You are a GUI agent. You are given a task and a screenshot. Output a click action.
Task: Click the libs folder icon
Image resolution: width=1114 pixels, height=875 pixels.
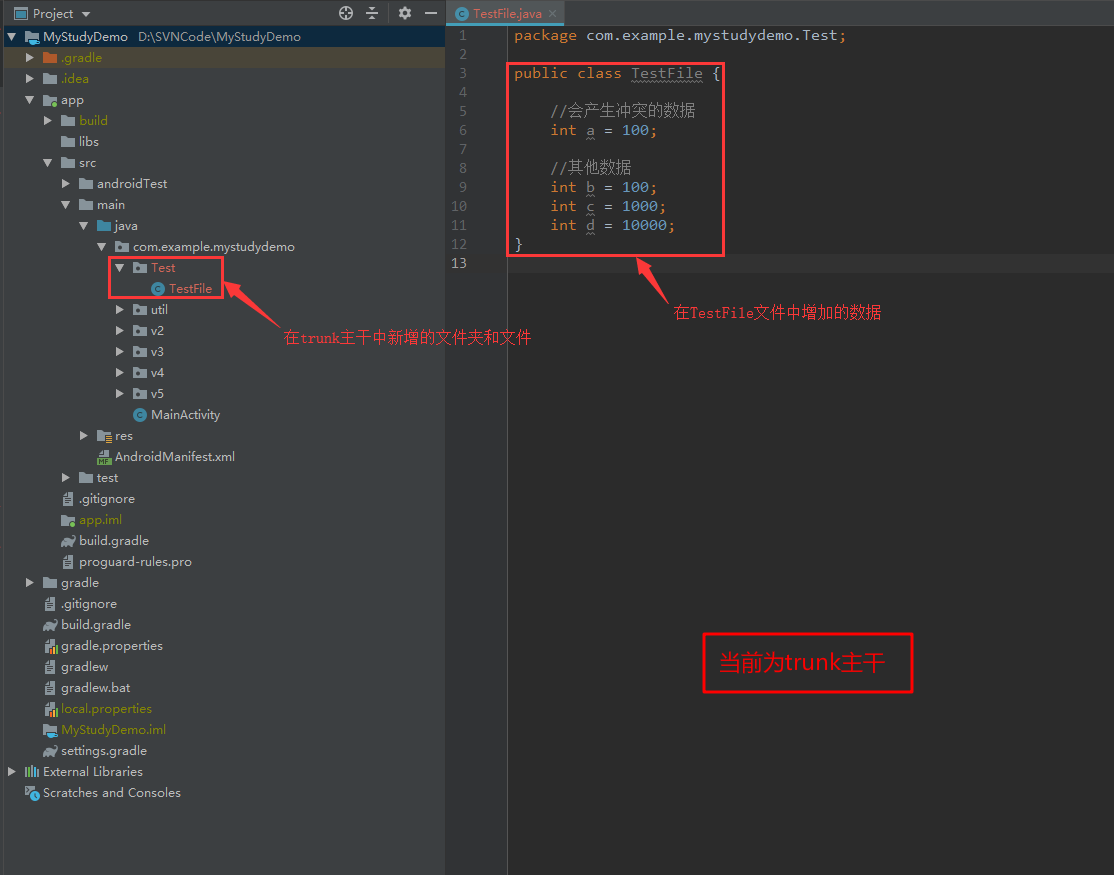pyautogui.click(x=68, y=141)
